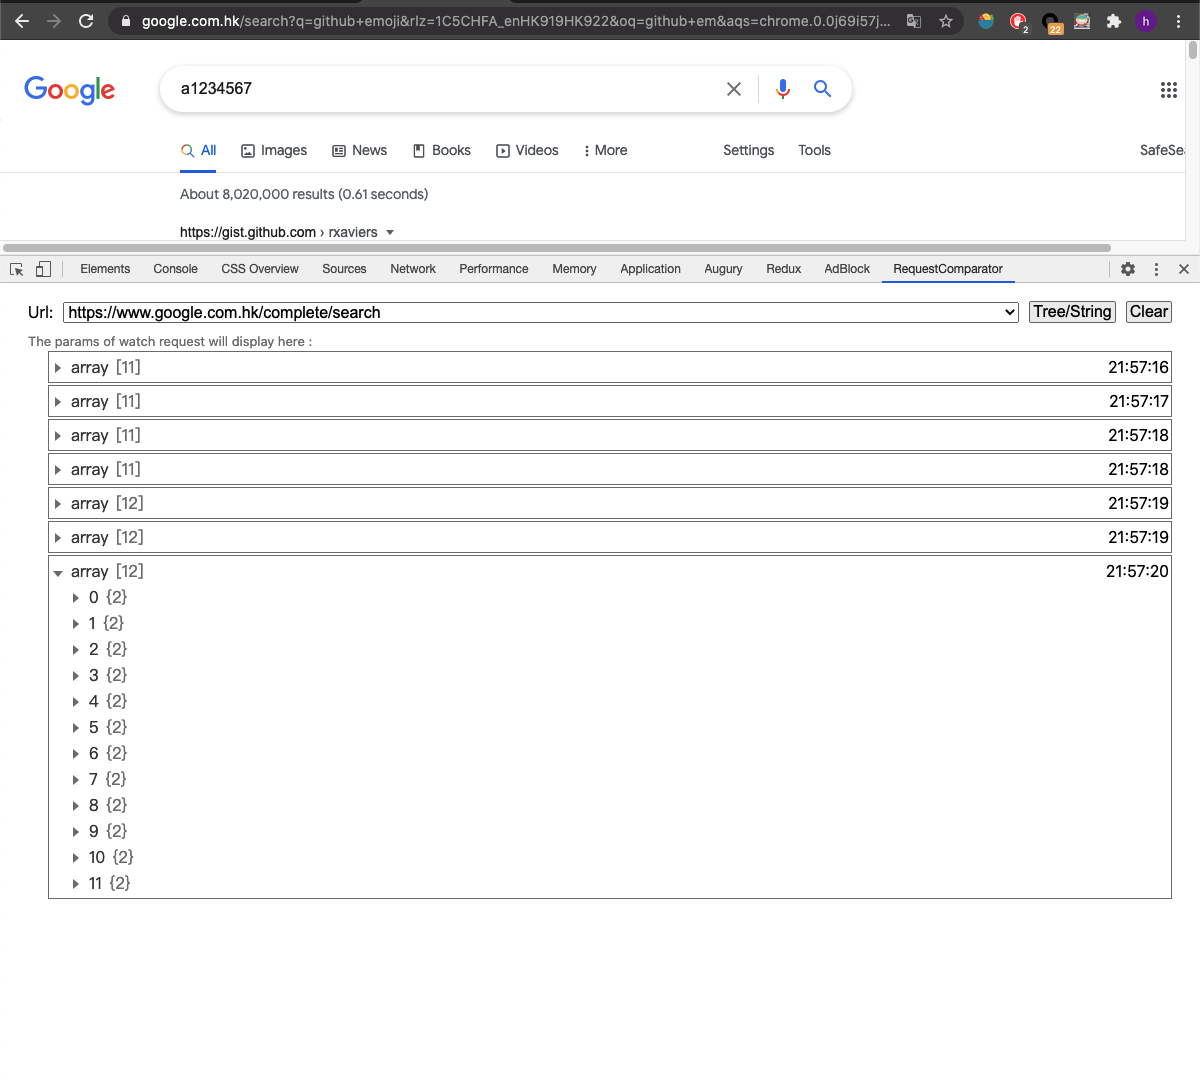Go to Google homepage via logo
The width and height of the screenshot is (1200, 1084).
pos(70,90)
